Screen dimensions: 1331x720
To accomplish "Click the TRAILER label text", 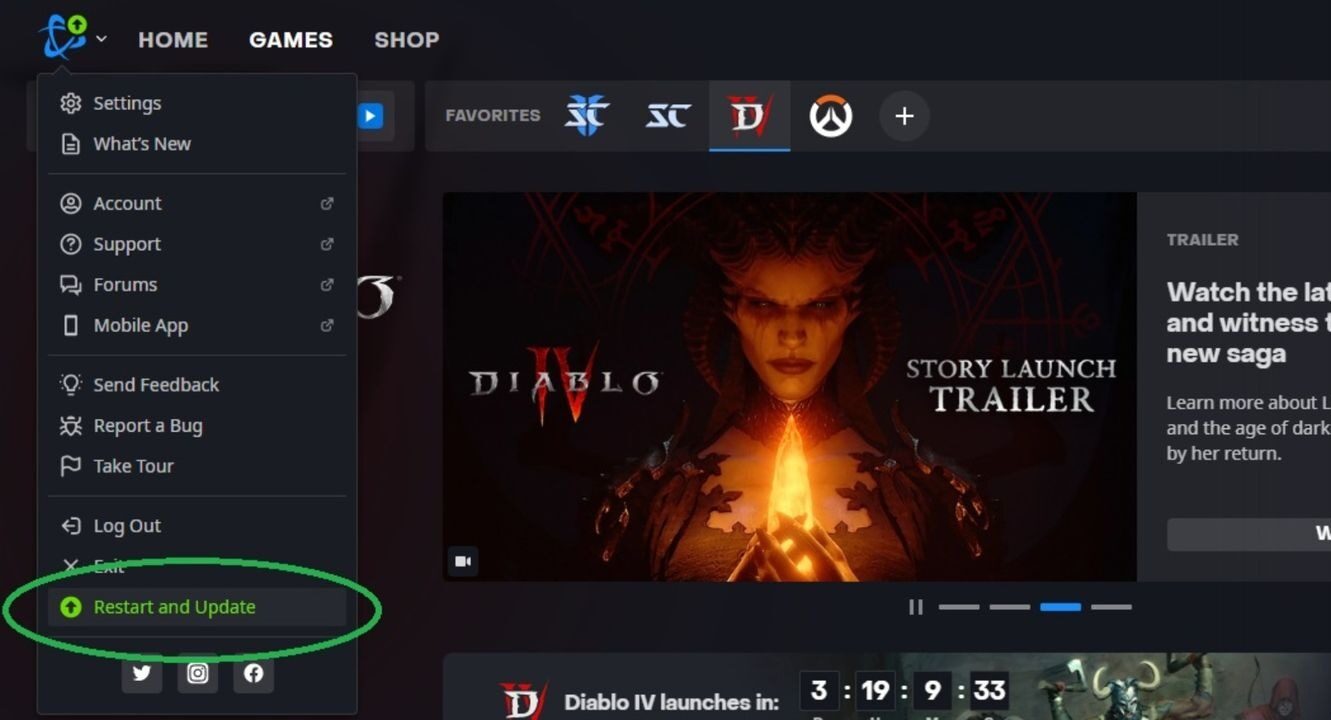I will tap(1202, 240).
